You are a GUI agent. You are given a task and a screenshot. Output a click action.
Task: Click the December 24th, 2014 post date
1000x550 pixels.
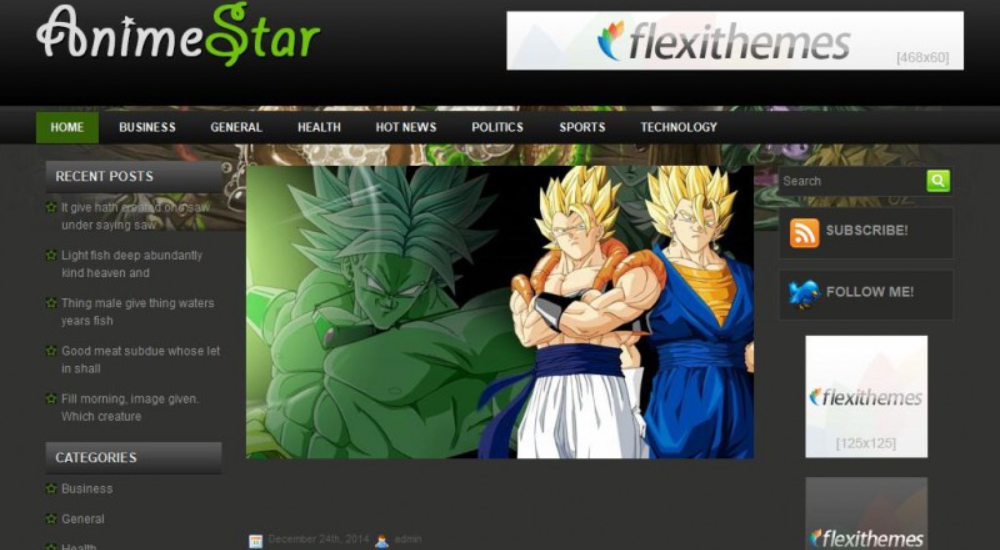pos(318,539)
